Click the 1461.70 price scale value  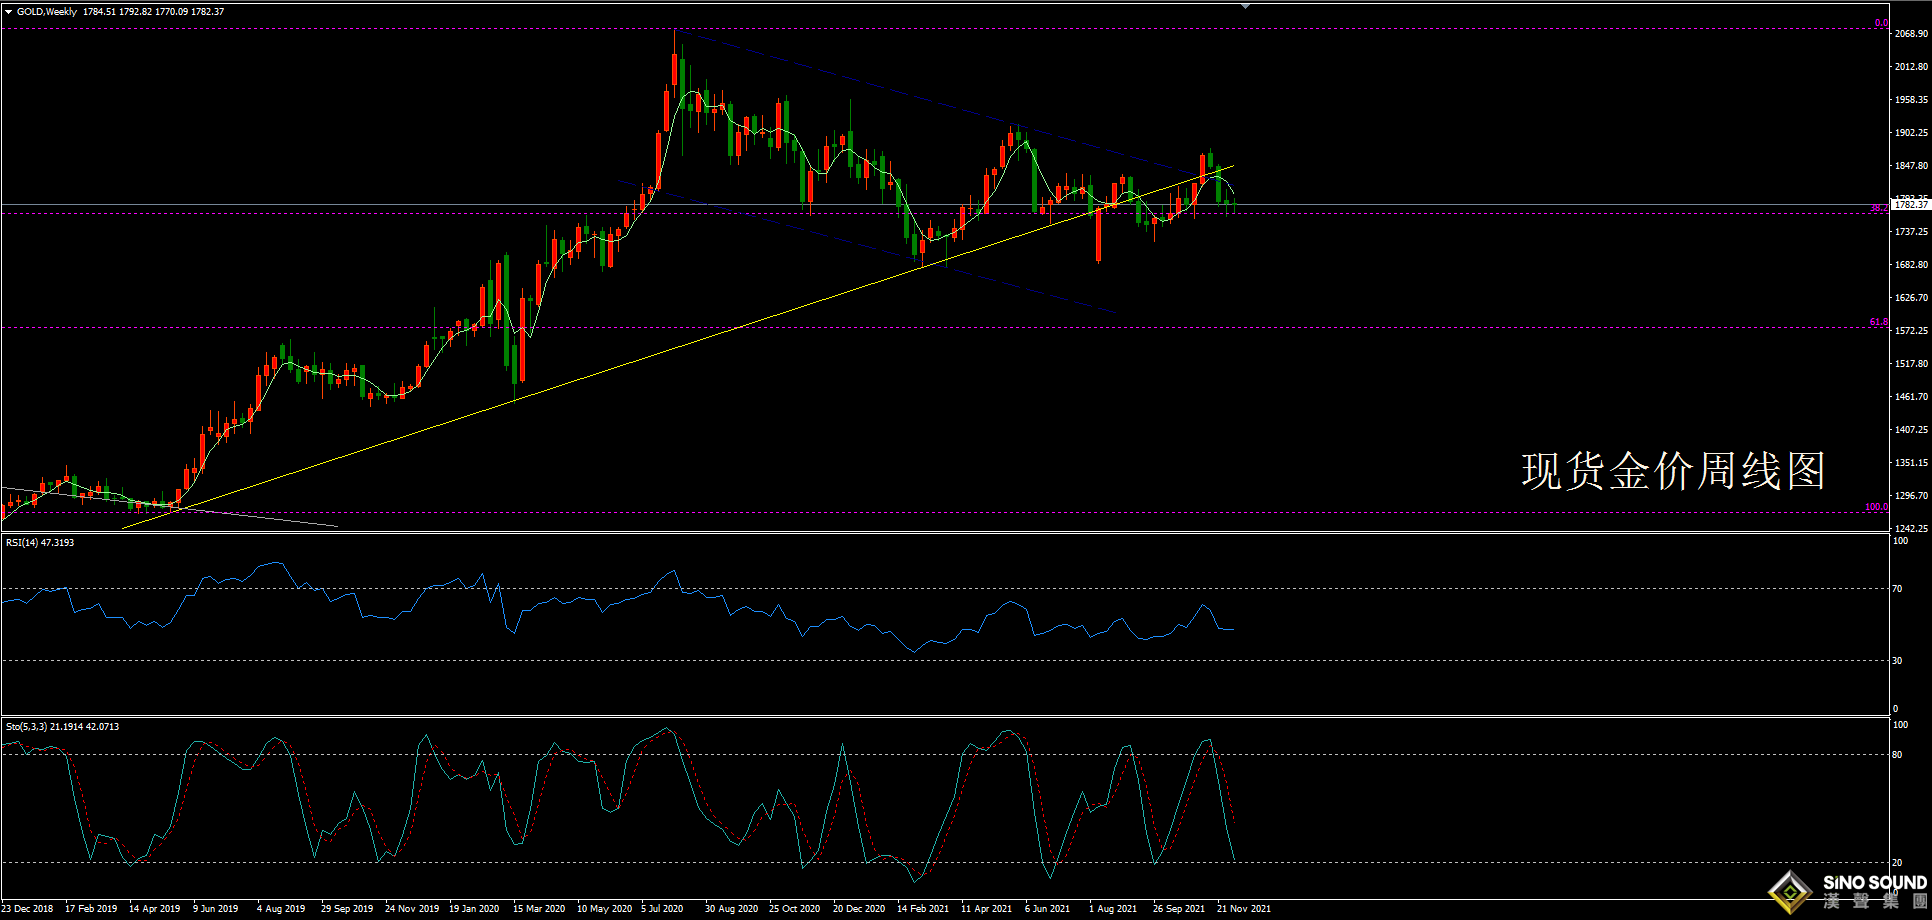[x=1911, y=397]
